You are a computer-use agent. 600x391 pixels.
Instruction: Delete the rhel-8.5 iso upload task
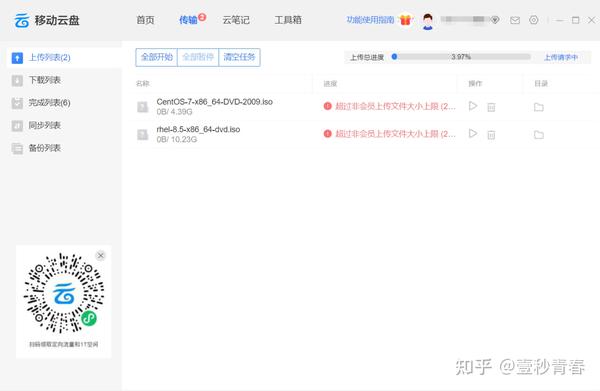(491, 135)
